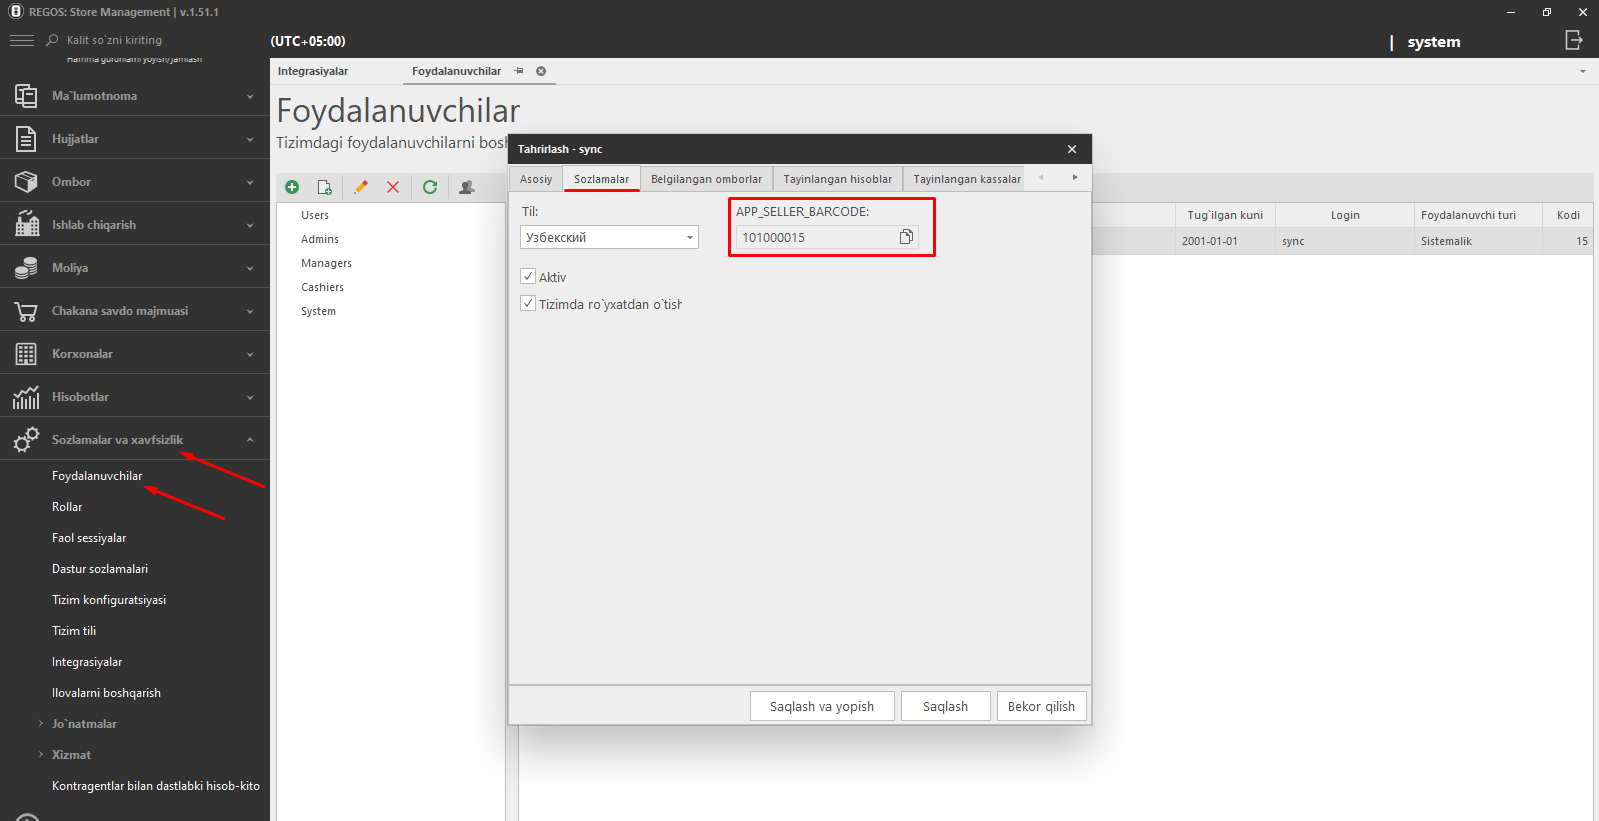Open Rollar in the sidebar
The height and width of the screenshot is (821, 1599).
(x=67, y=507)
